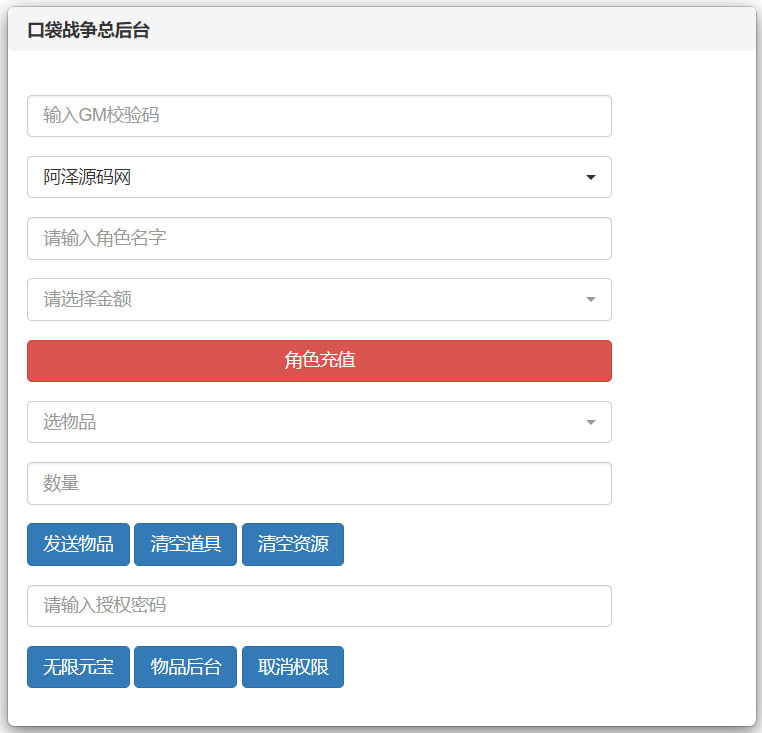Focus the 请输入授权密码 password field
The width and height of the screenshot is (762, 733).
coord(318,606)
